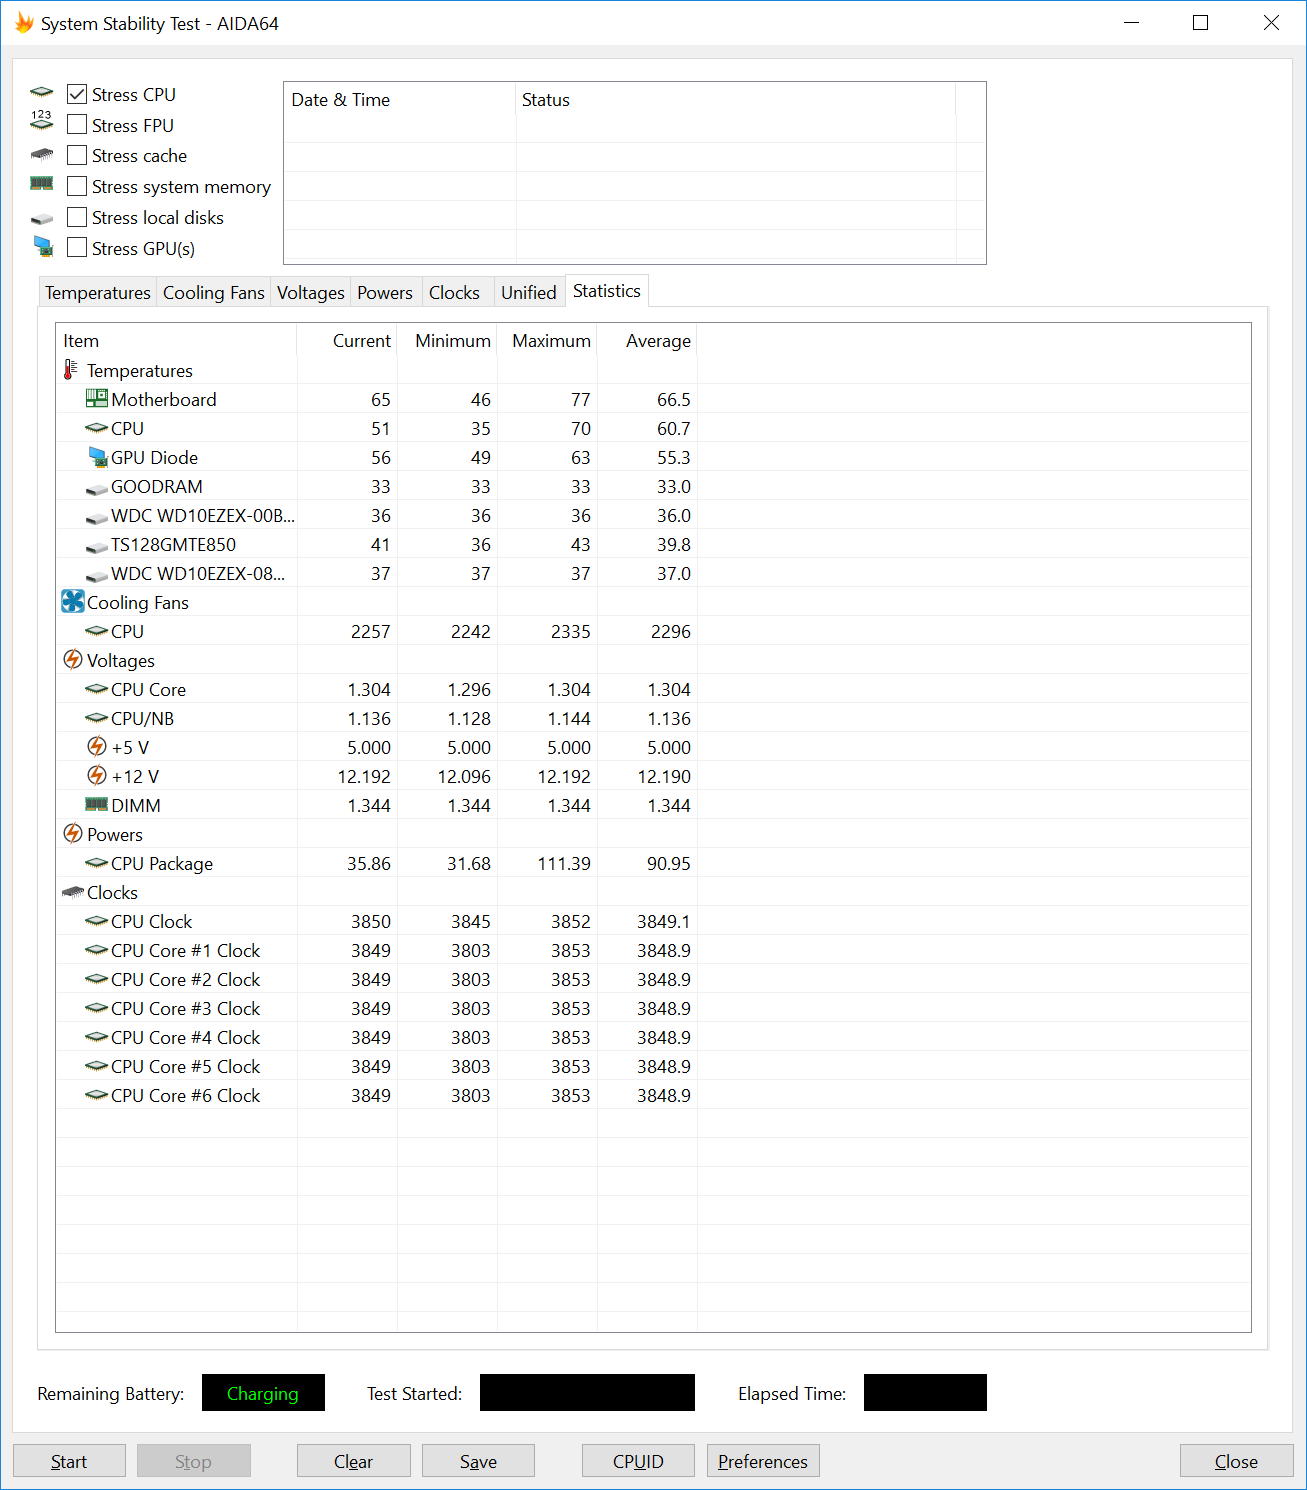Image resolution: width=1307 pixels, height=1490 pixels.
Task: Click the TS128GMTE850 drive icon
Action: (96, 547)
